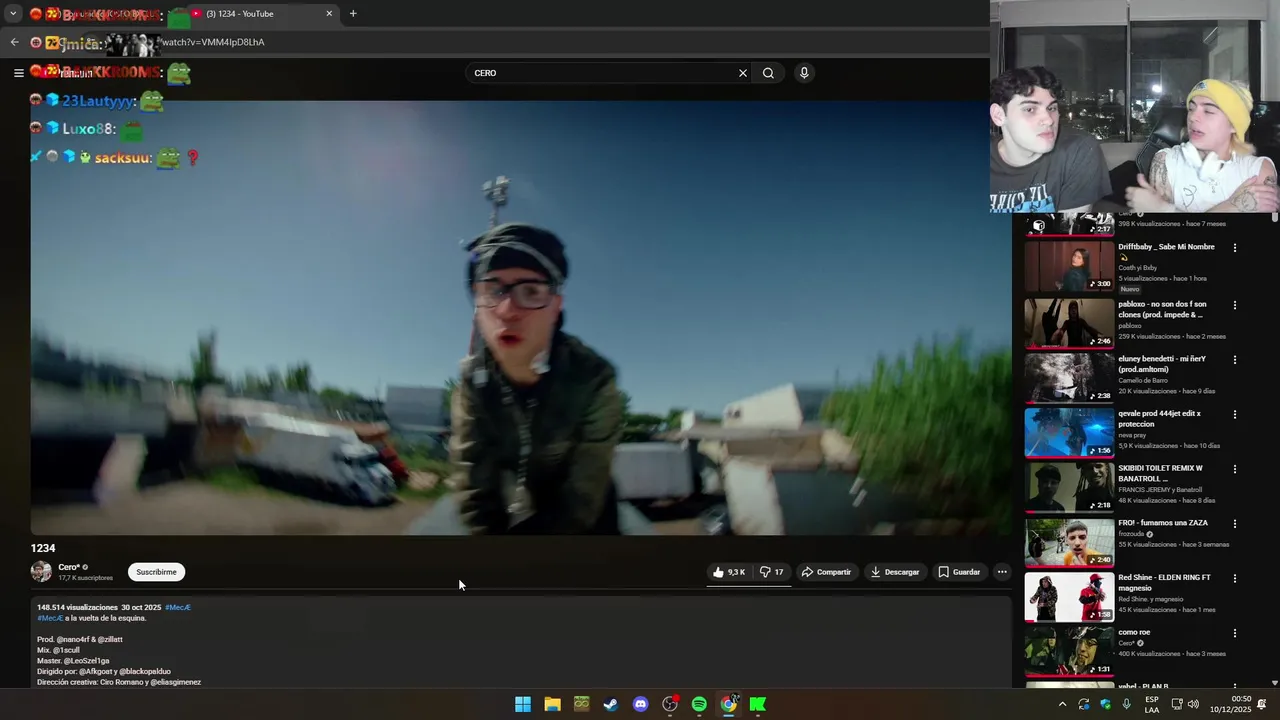The image size is (1280, 720).
Task: Open options menu for qevale prod 444jet video
Action: 1235,414
